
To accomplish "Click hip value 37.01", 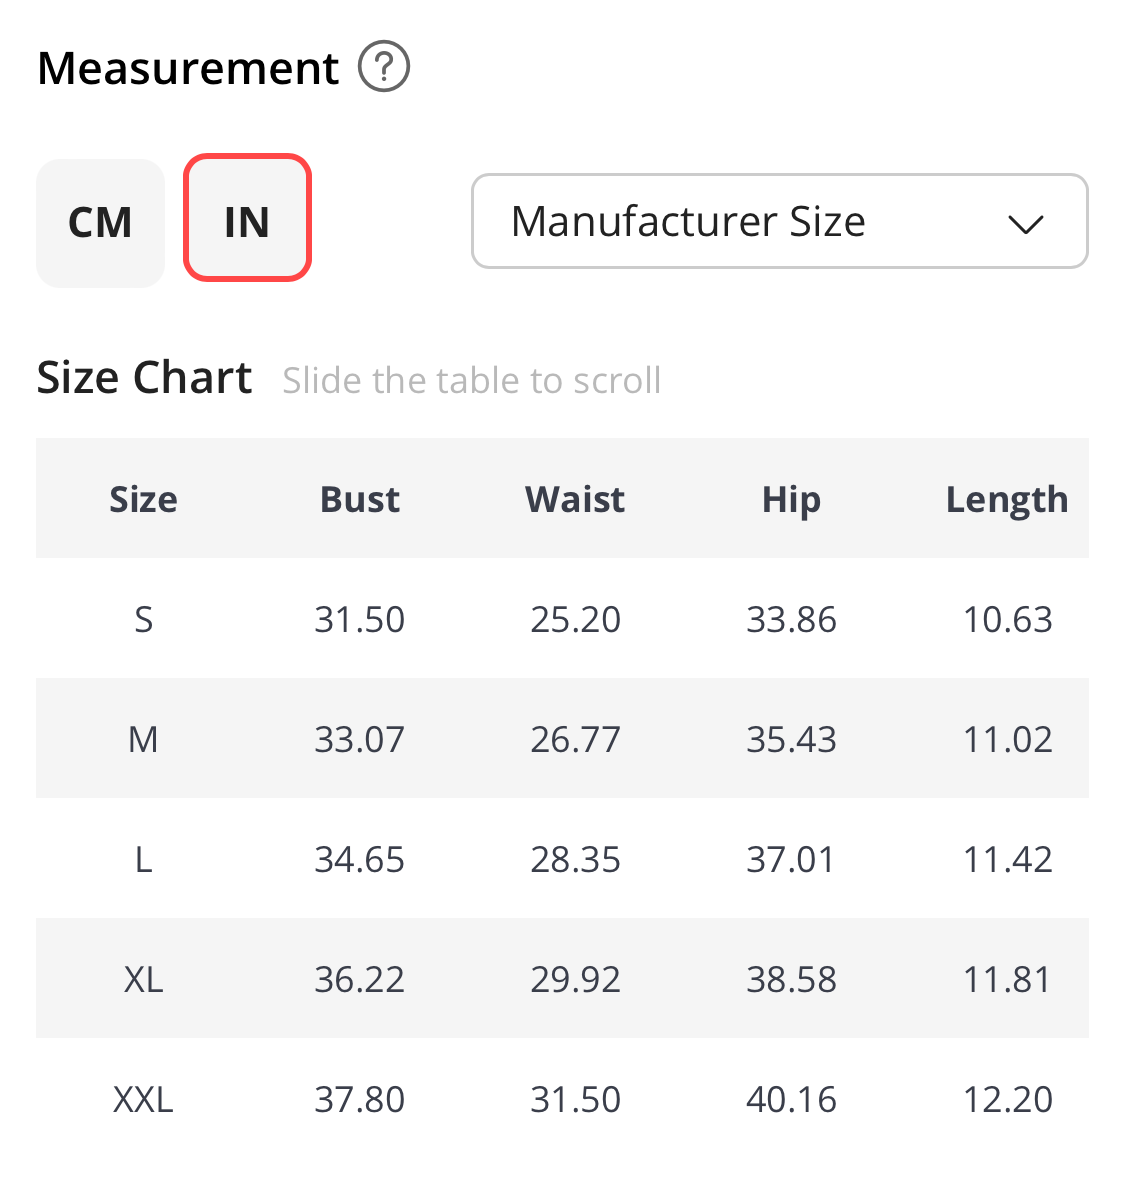I will point(791,859).
